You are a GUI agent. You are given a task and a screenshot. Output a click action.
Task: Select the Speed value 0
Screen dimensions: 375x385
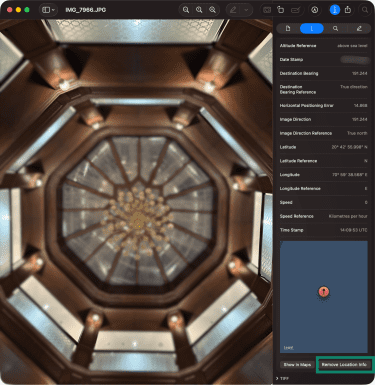(x=366, y=202)
